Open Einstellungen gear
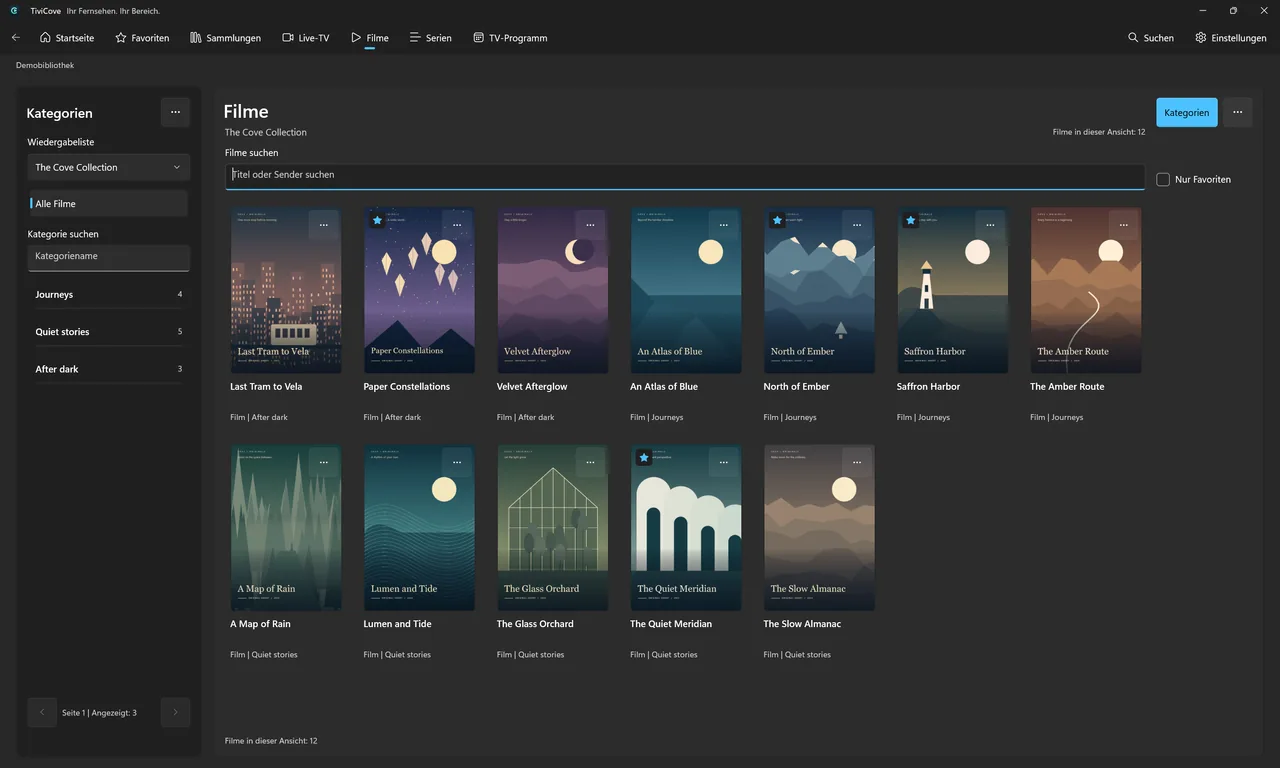The width and height of the screenshot is (1280, 768). pos(1201,38)
